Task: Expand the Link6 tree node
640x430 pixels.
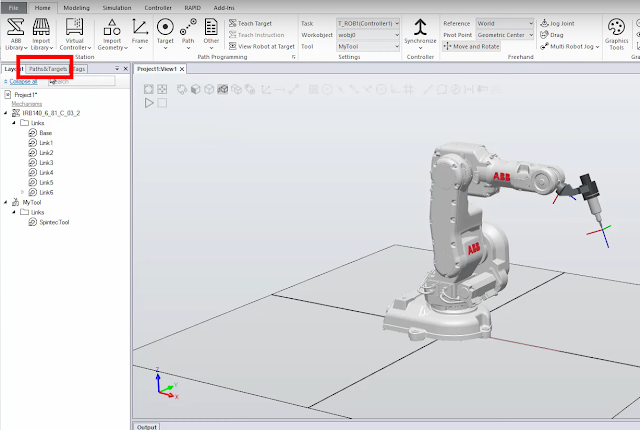Action: tap(22, 192)
